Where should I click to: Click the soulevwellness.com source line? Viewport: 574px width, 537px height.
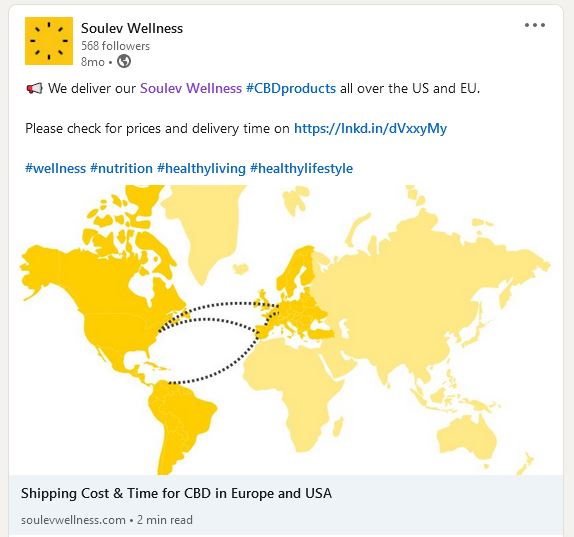coord(107,520)
